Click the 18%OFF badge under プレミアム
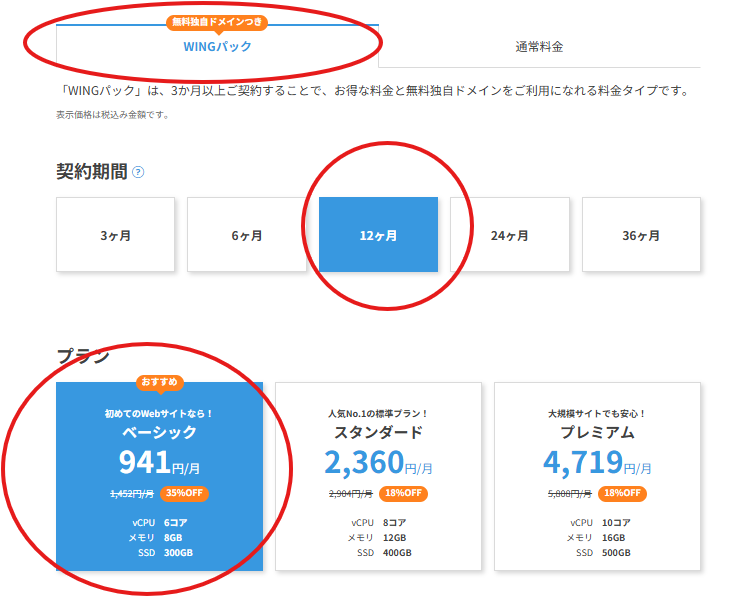The width and height of the screenshot is (733, 596). [622, 493]
